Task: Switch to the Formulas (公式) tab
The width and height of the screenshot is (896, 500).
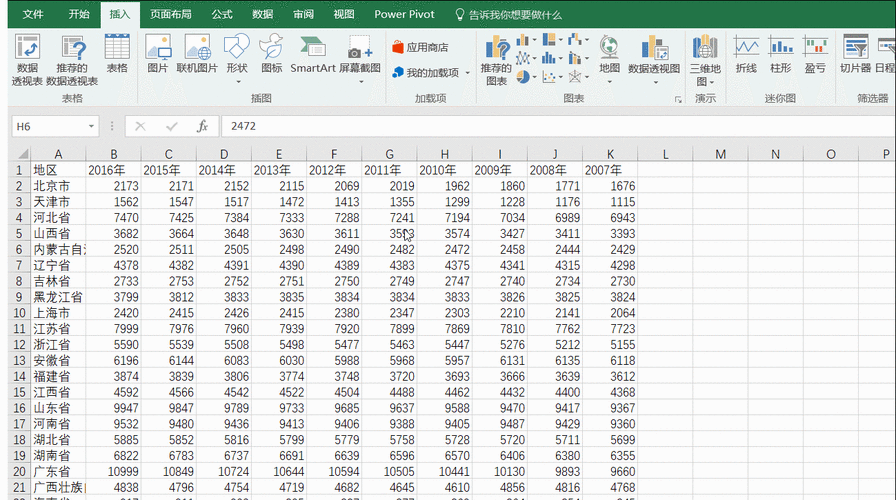Action: pos(222,14)
